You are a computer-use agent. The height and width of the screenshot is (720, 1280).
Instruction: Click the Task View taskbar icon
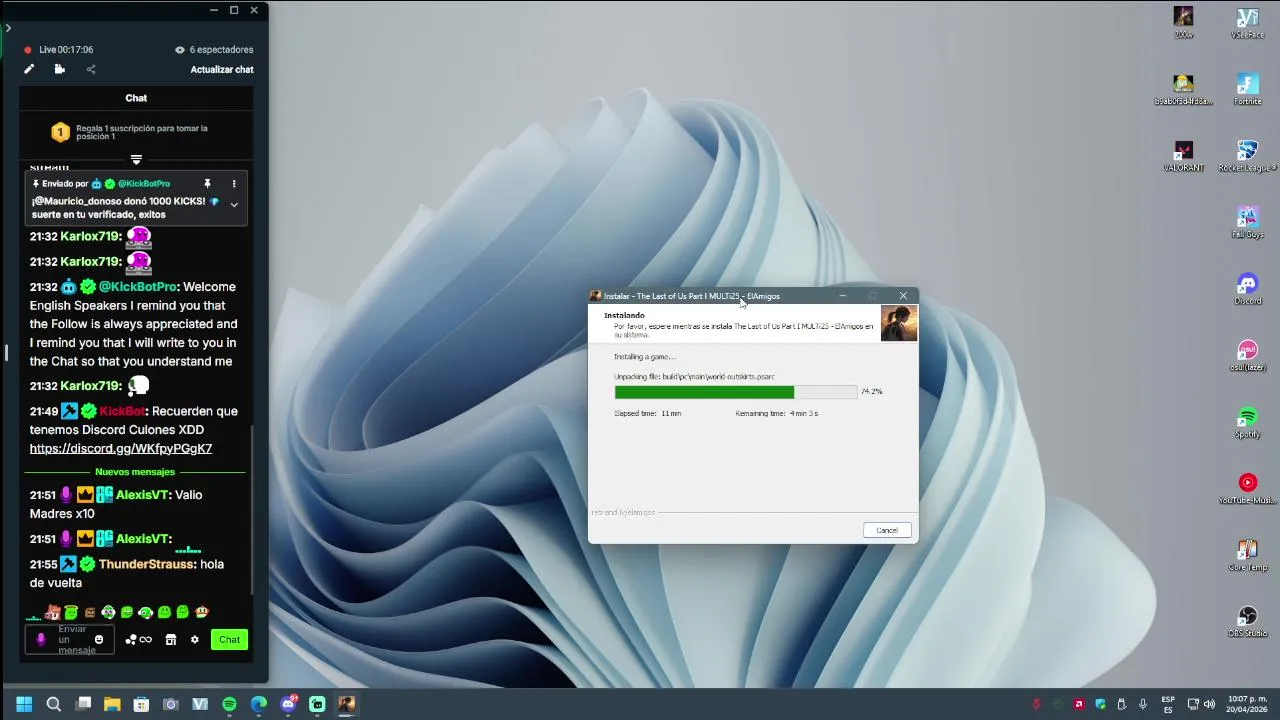[83, 704]
